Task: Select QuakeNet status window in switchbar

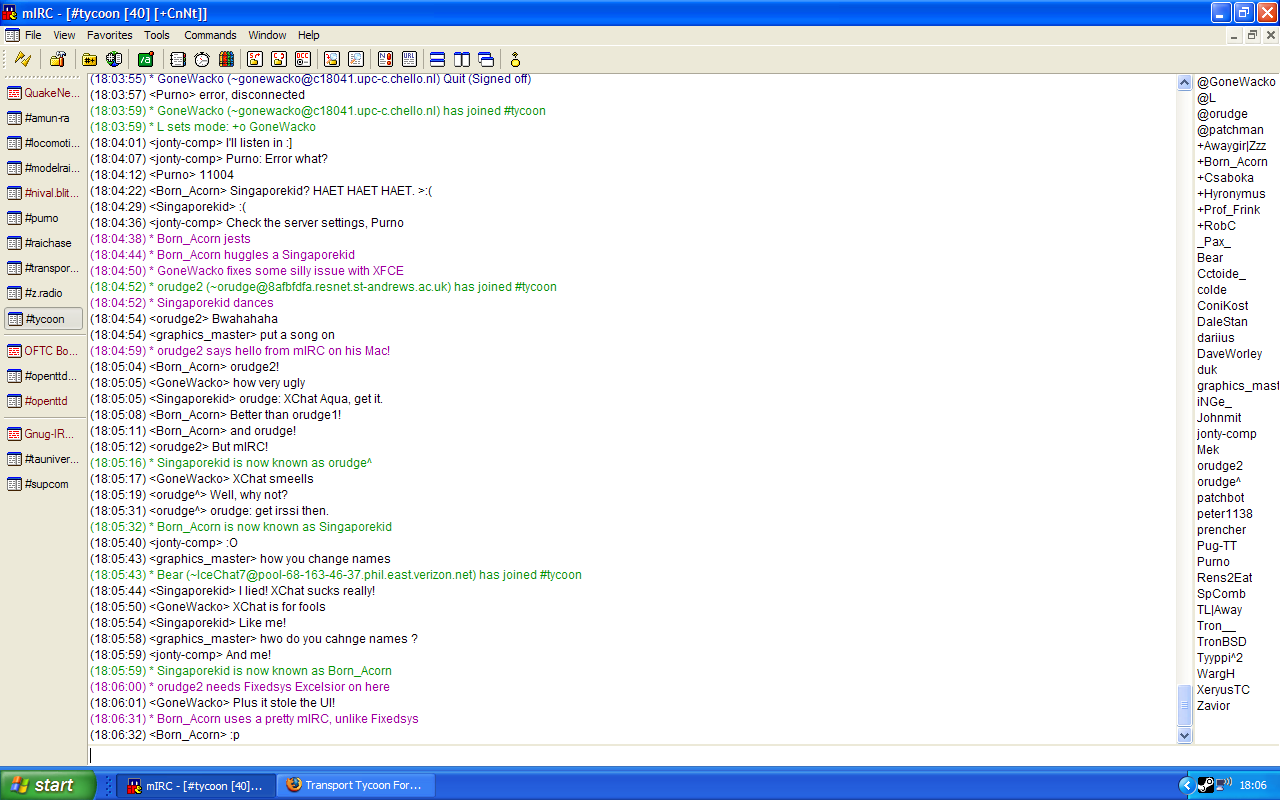Action: tap(44, 93)
